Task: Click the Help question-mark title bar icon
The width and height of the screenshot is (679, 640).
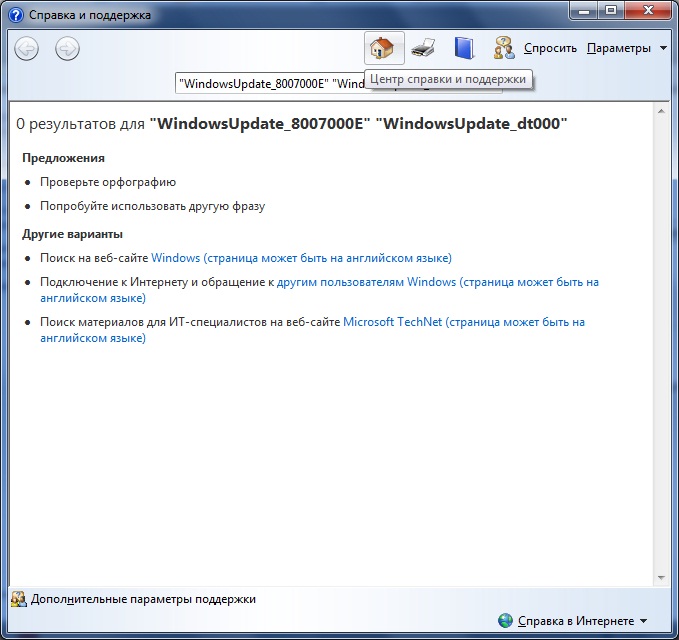Action: [16, 15]
